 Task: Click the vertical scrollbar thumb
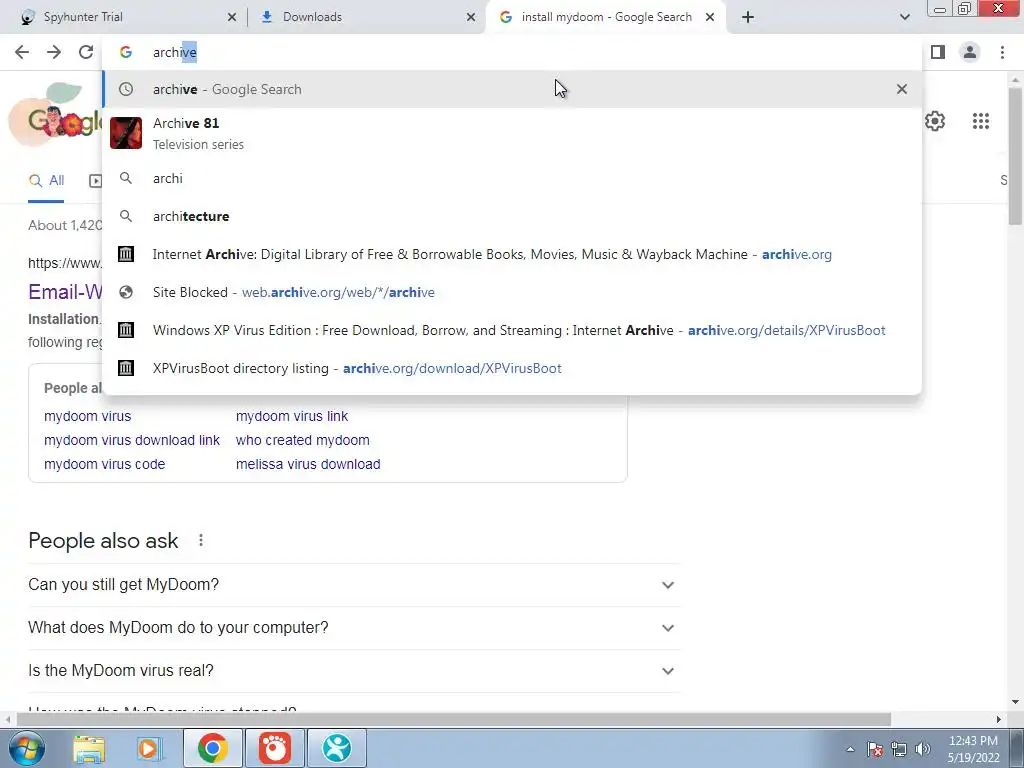pyautogui.click(x=1015, y=155)
